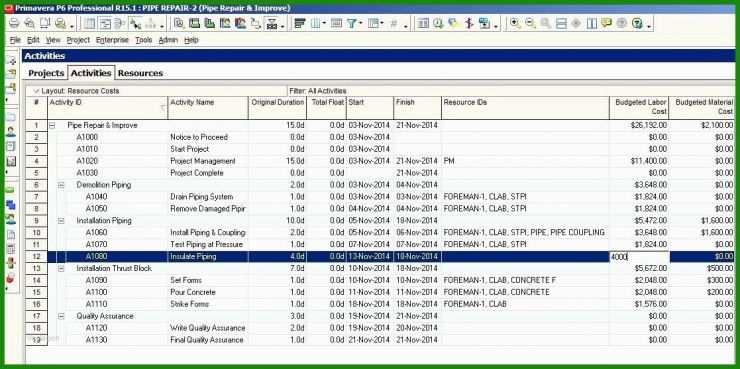Sort by Resource IDs column header
The image size is (740, 369).
(525, 108)
